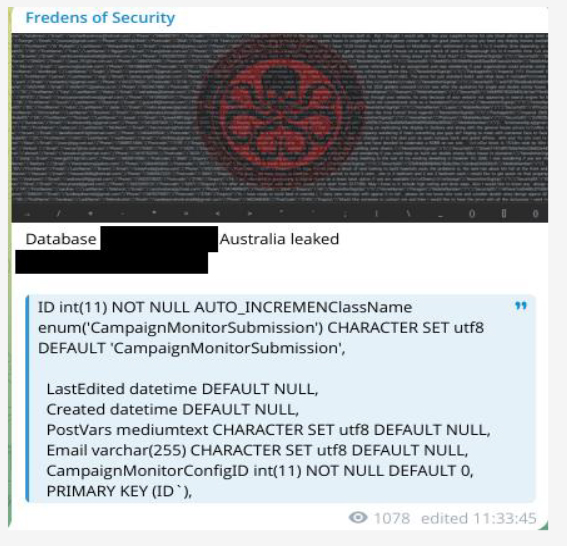
Task: Click the green corner mark at message bottom
Action: pos(543,525)
